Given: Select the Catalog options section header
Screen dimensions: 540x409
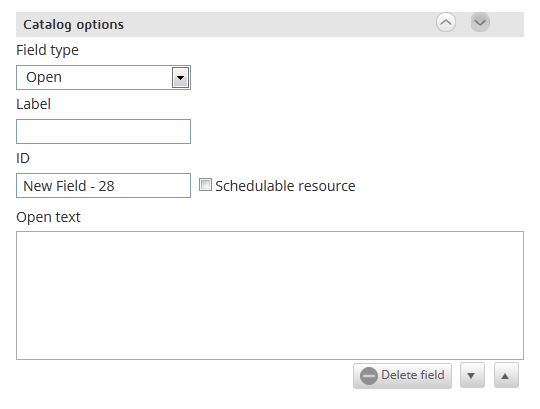Looking at the screenshot, I should [270, 24].
